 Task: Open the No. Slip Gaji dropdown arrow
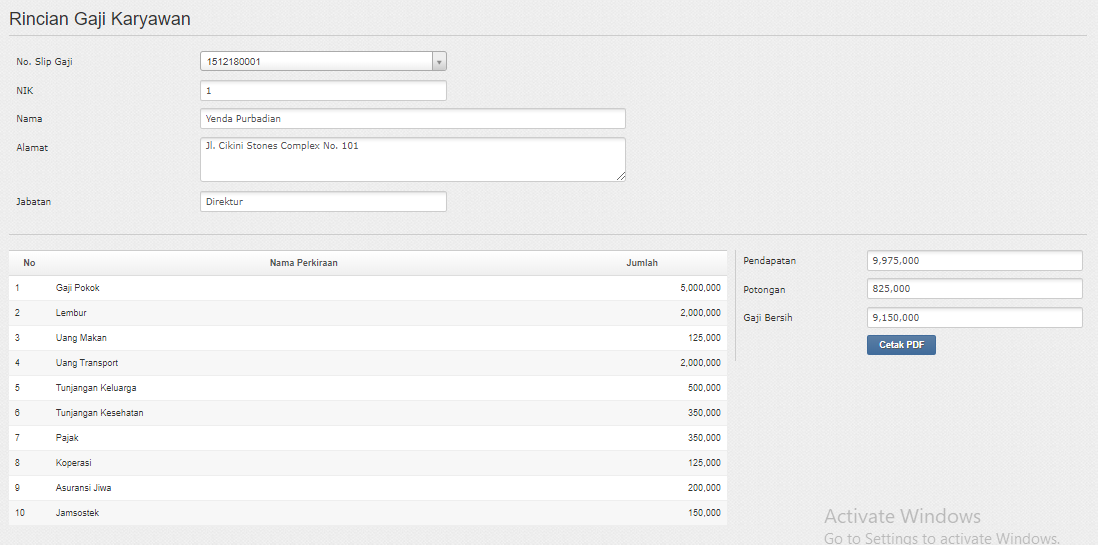[439, 62]
